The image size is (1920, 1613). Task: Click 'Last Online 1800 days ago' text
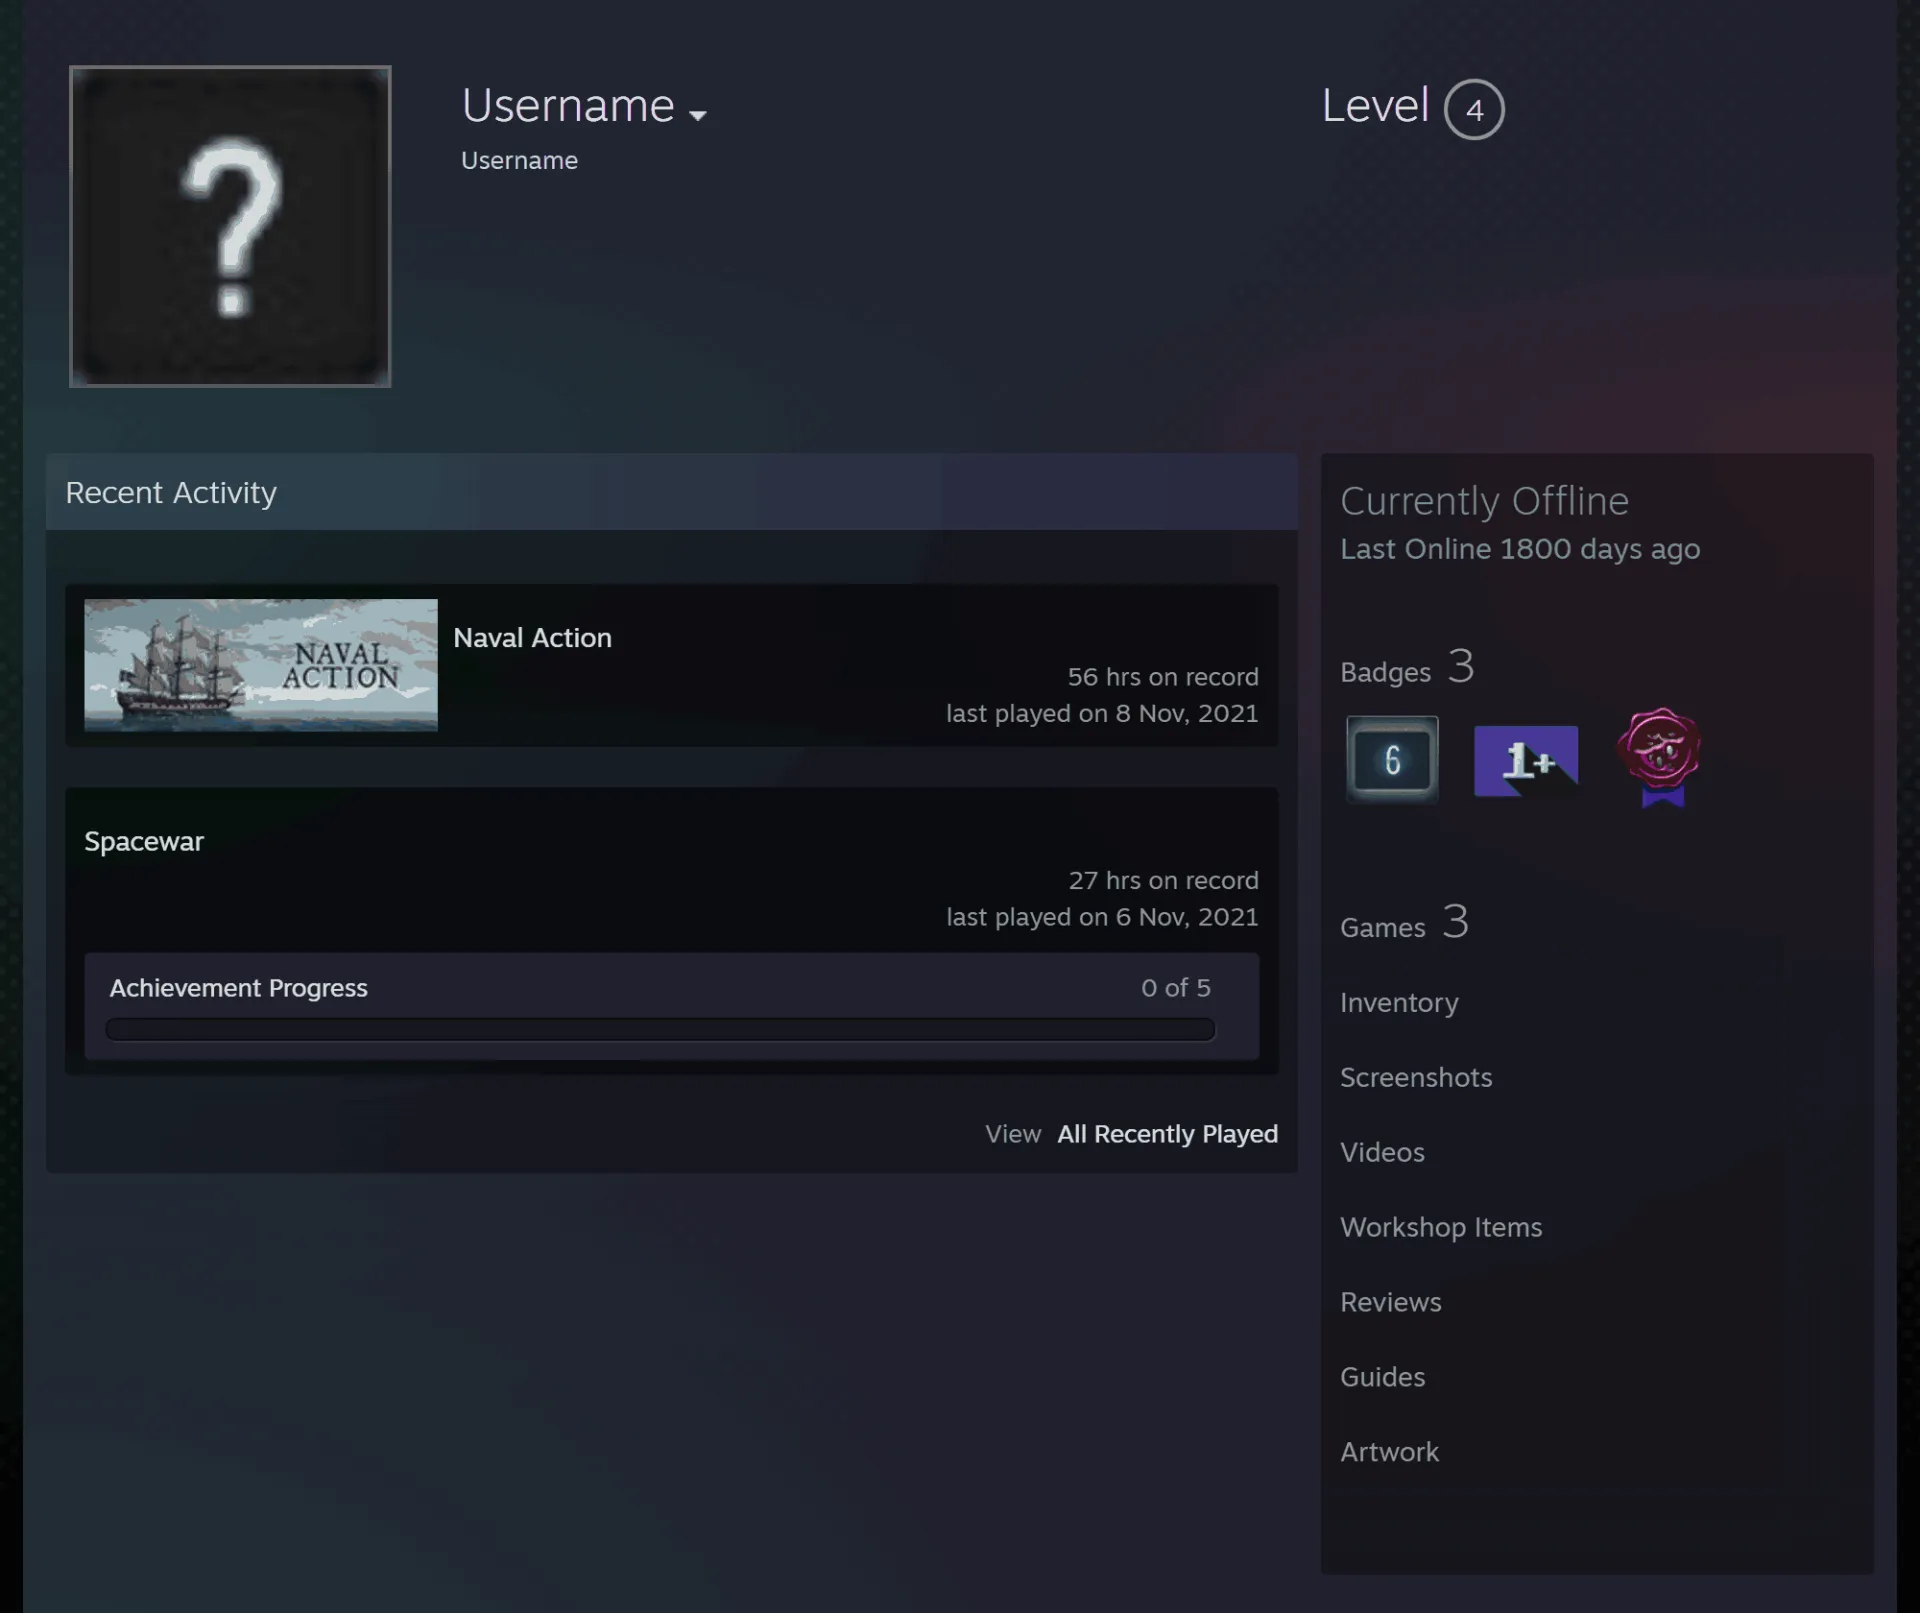click(x=1520, y=550)
